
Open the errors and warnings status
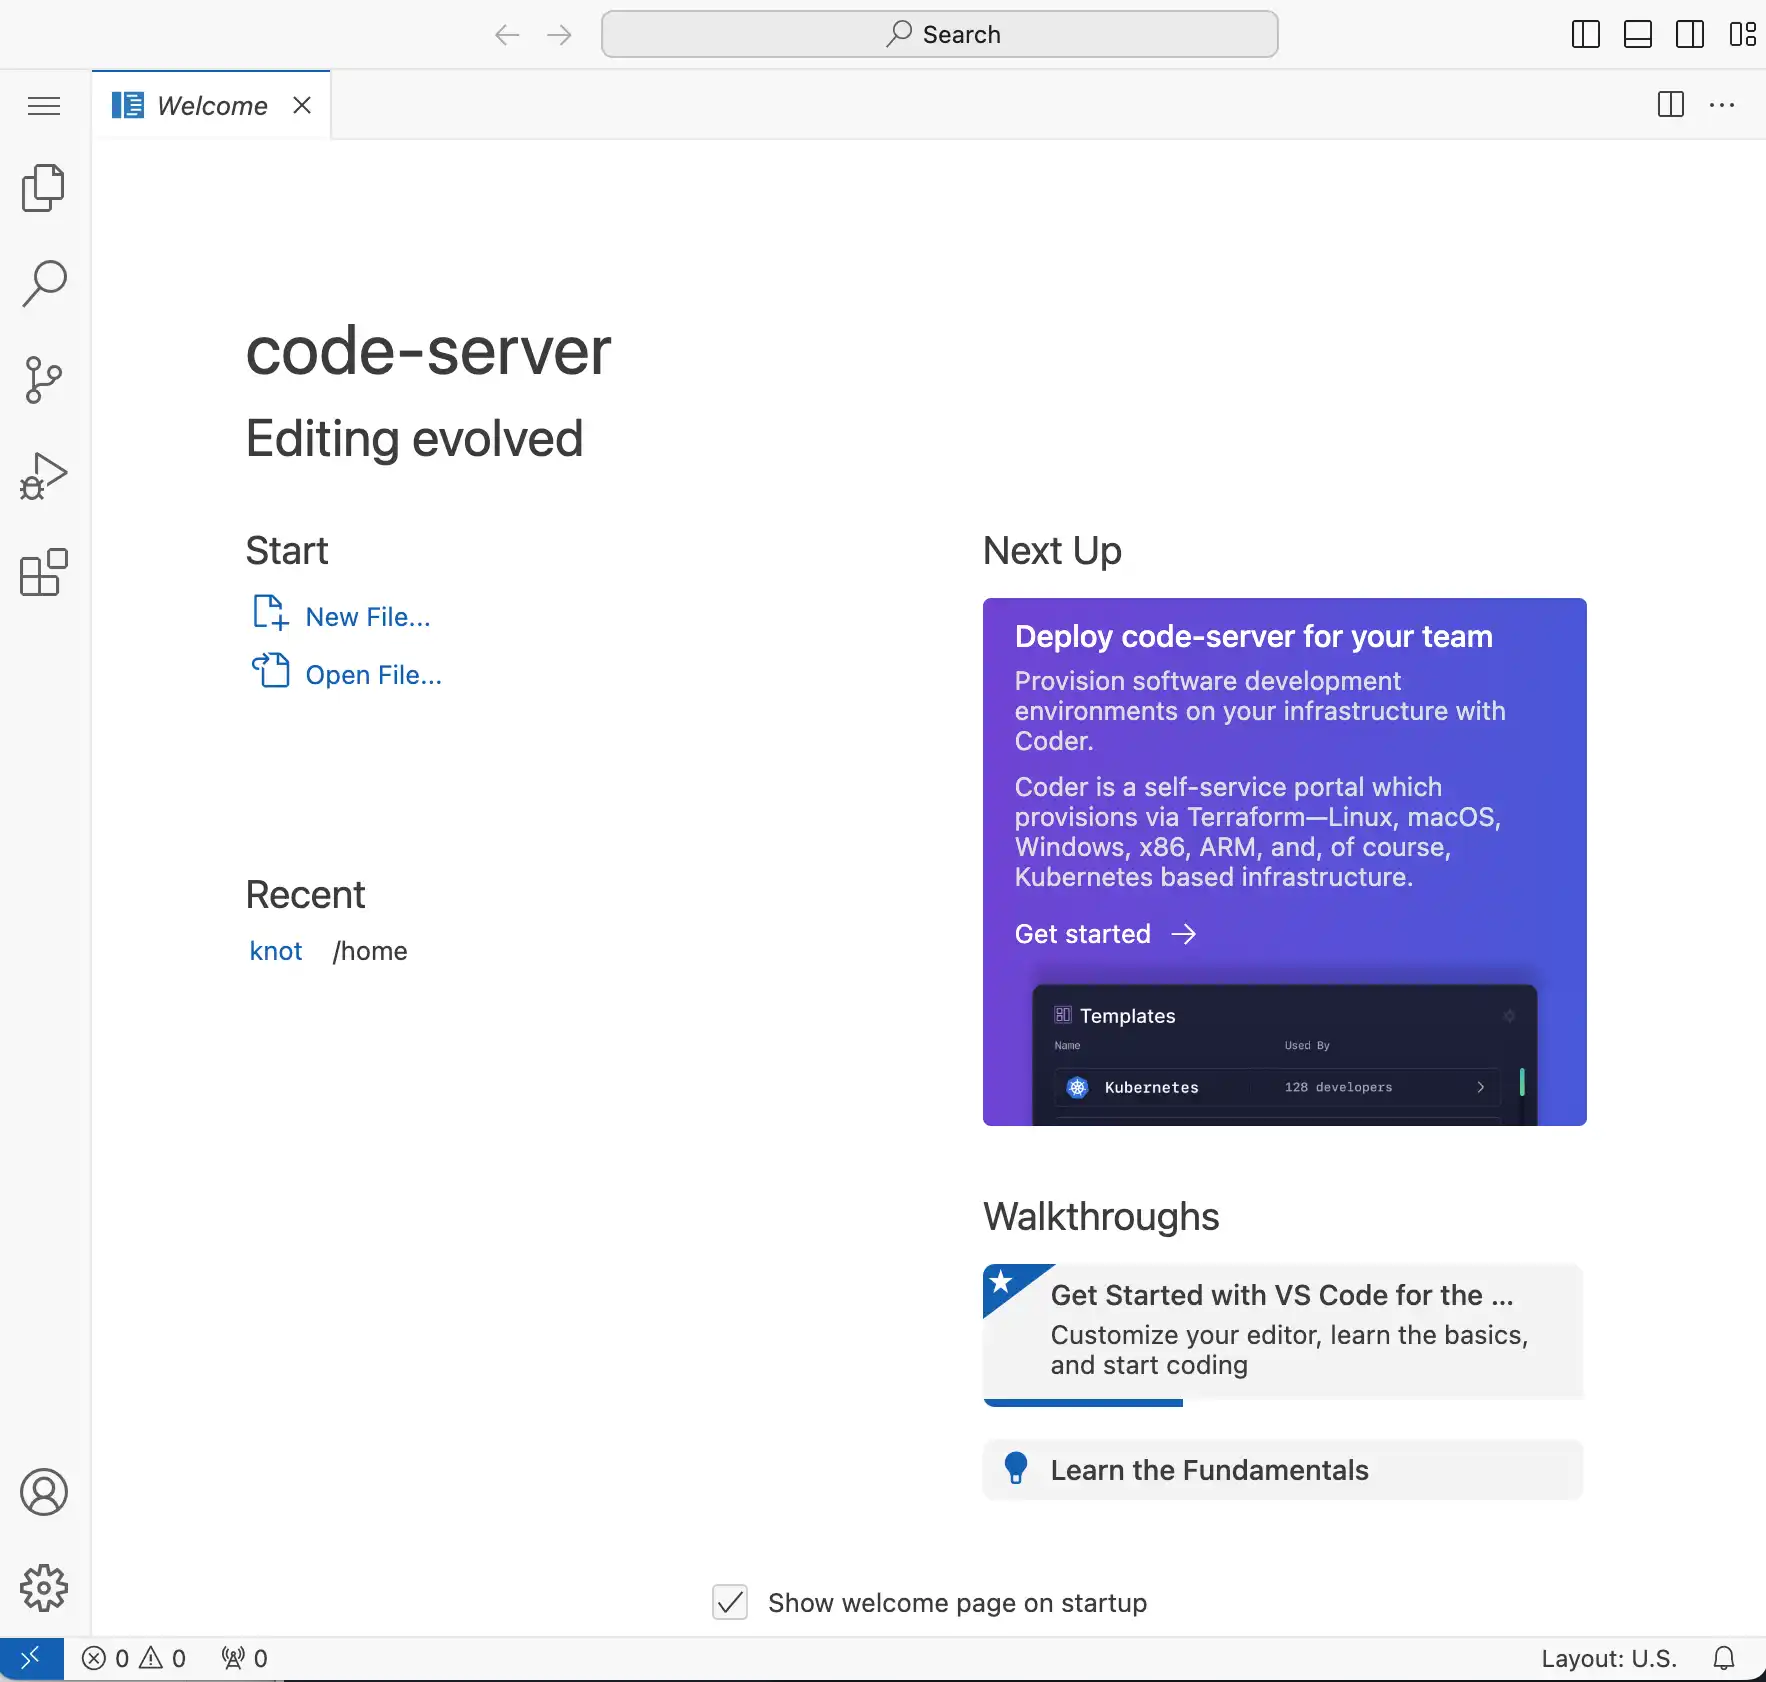point(134,1658)
